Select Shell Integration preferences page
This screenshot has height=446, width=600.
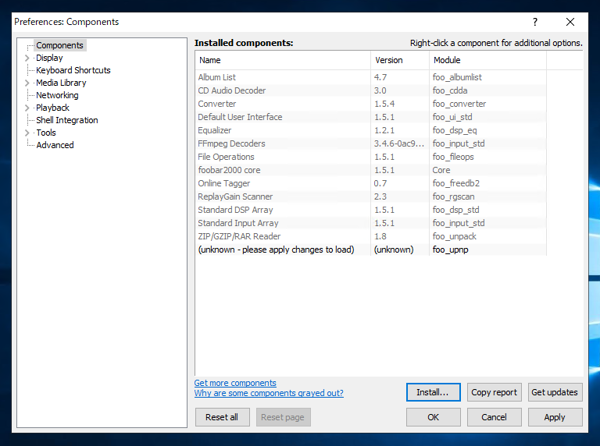click(x=67, y=120)
